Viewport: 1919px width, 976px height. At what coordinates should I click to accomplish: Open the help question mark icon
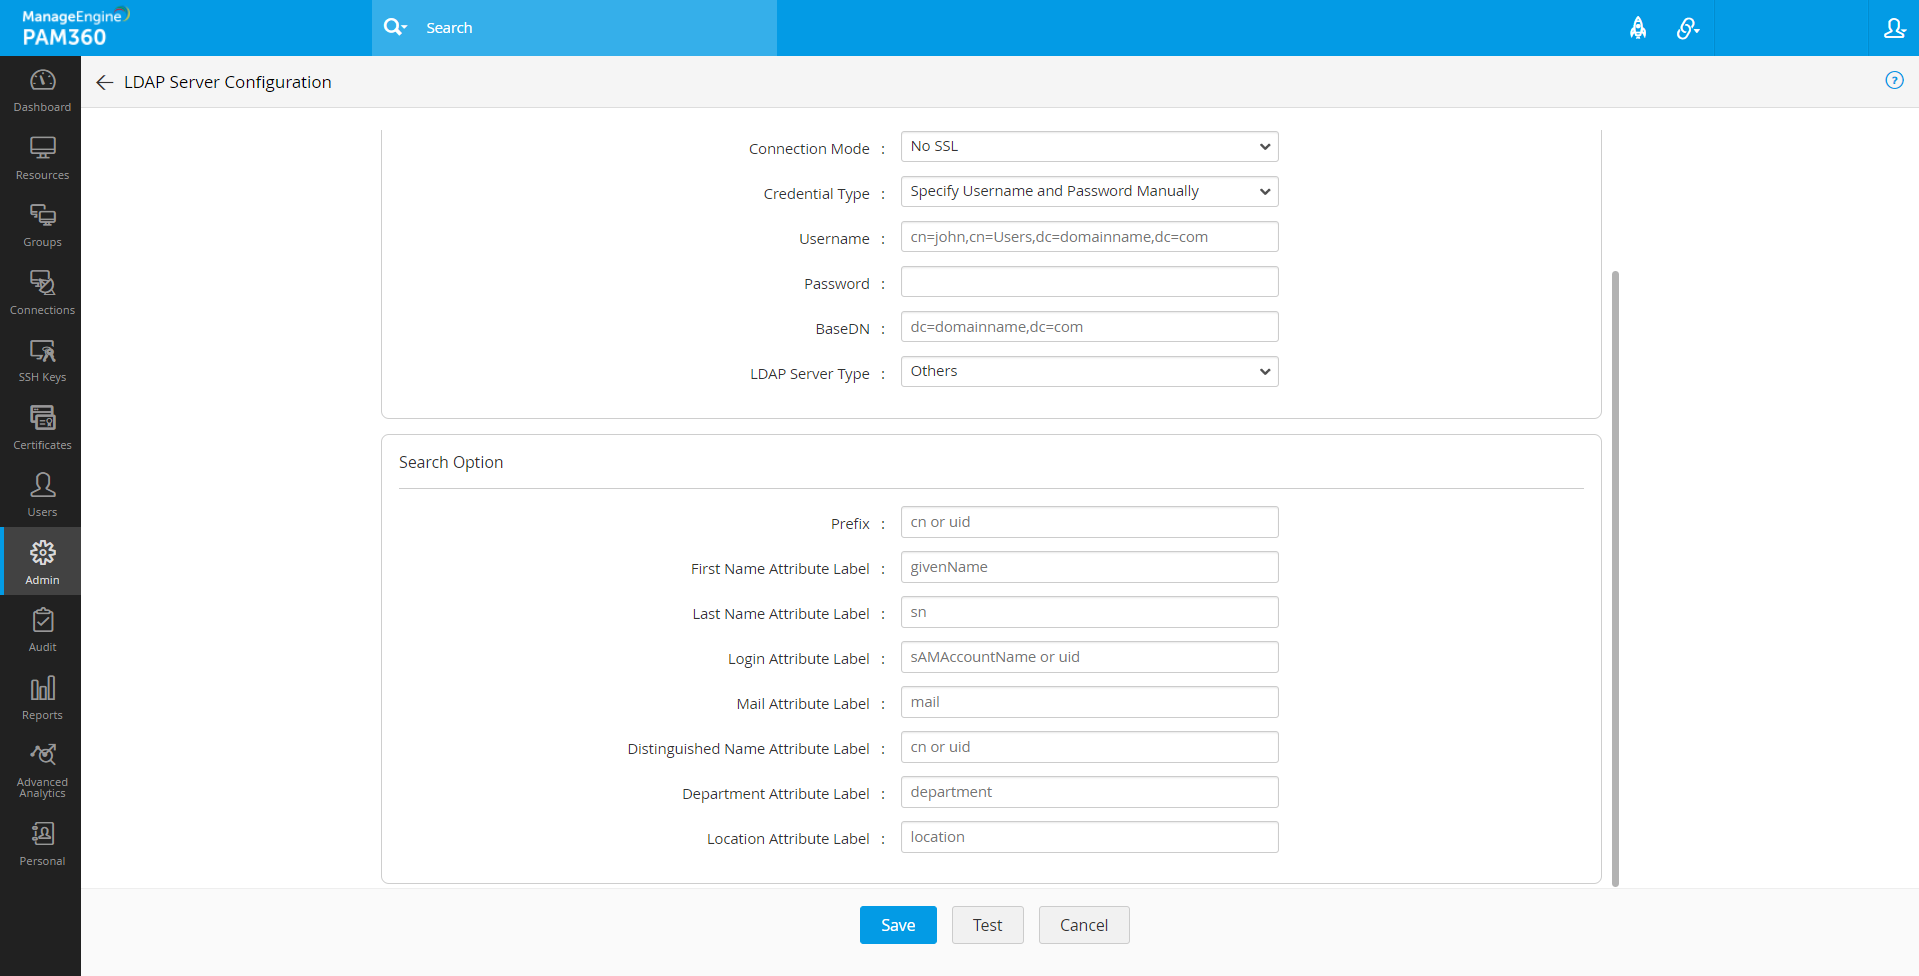coord(1894,81)
